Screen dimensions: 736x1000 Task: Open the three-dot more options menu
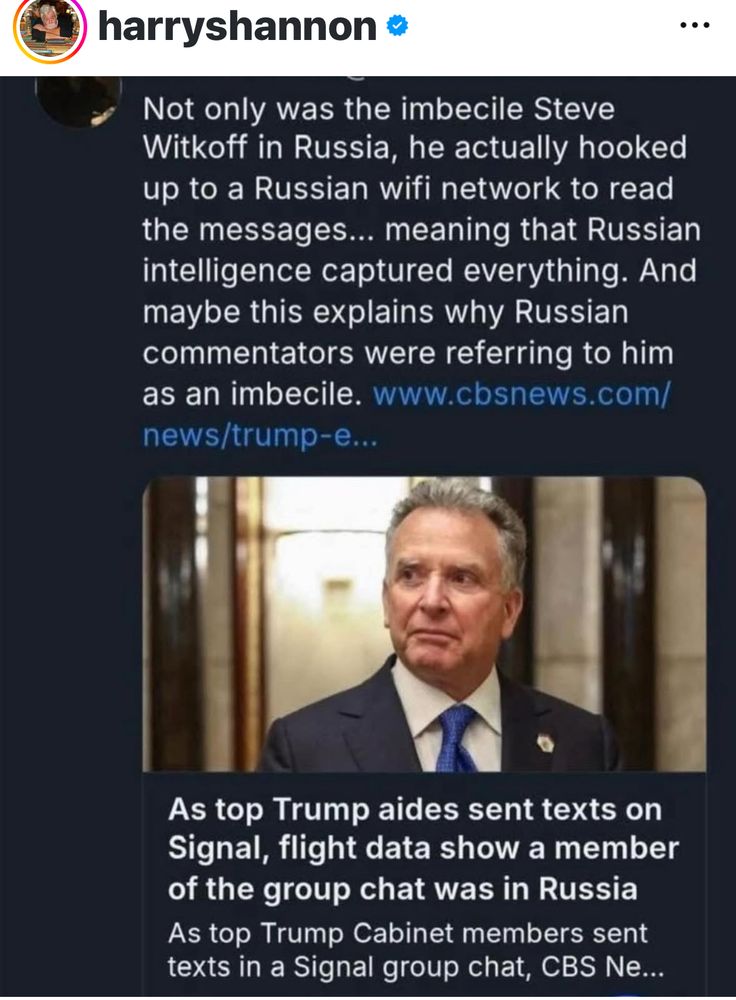point(694,26)
